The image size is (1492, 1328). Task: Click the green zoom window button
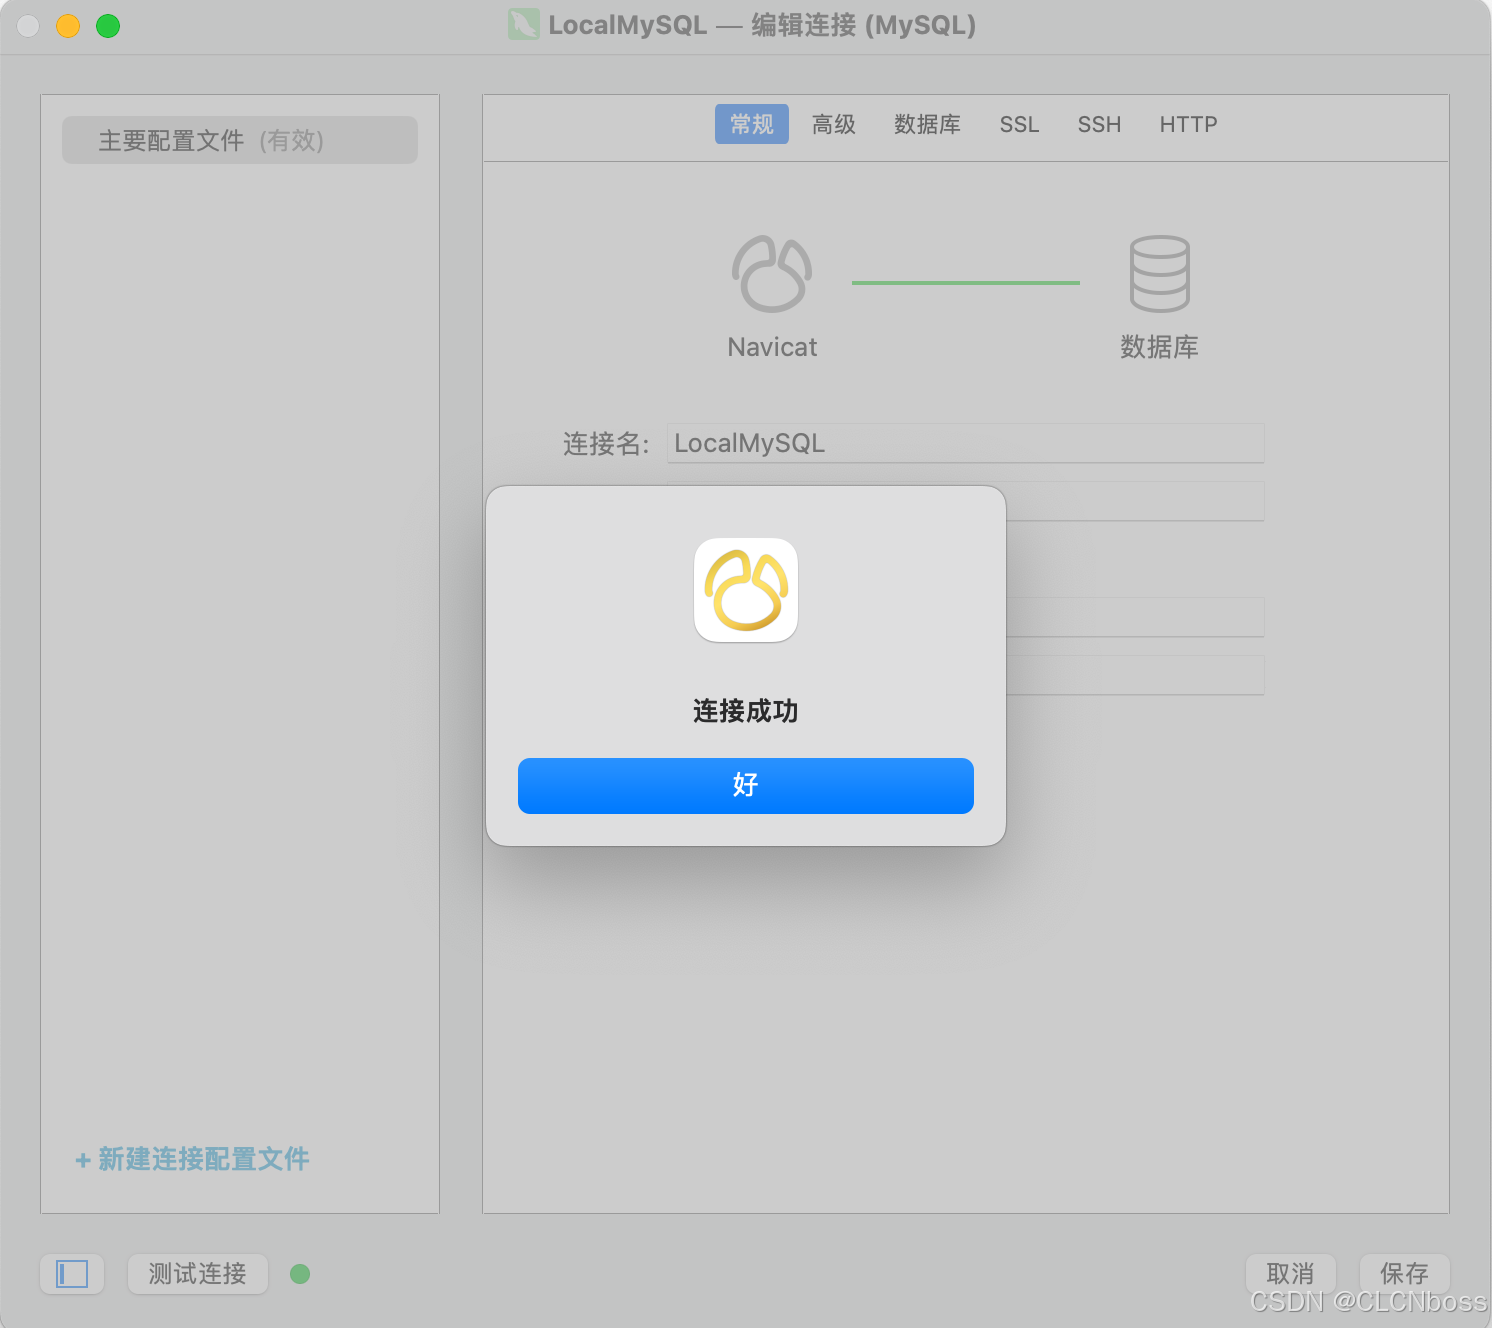108,26
